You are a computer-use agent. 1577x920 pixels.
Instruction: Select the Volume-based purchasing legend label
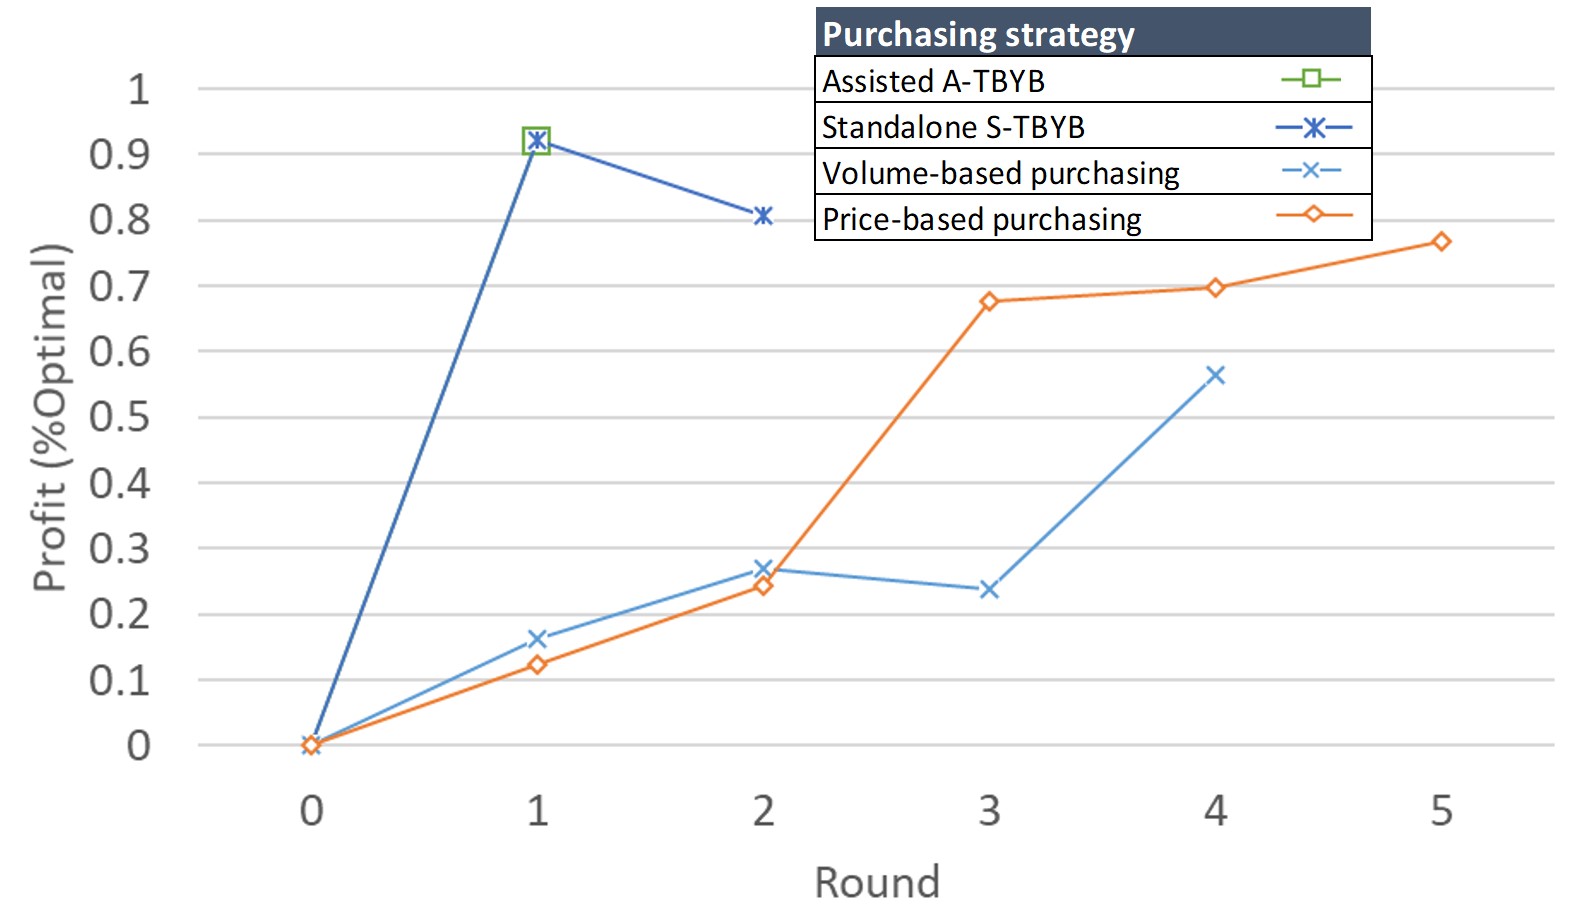click(1000, 173)
